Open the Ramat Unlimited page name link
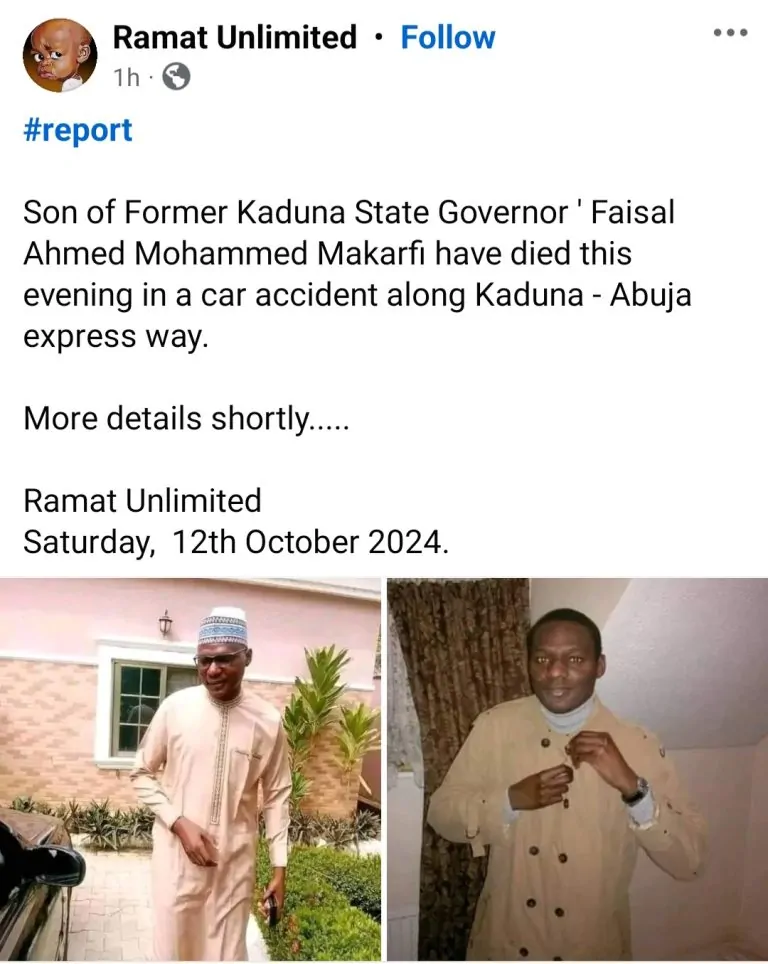 [x=234, y=38]
